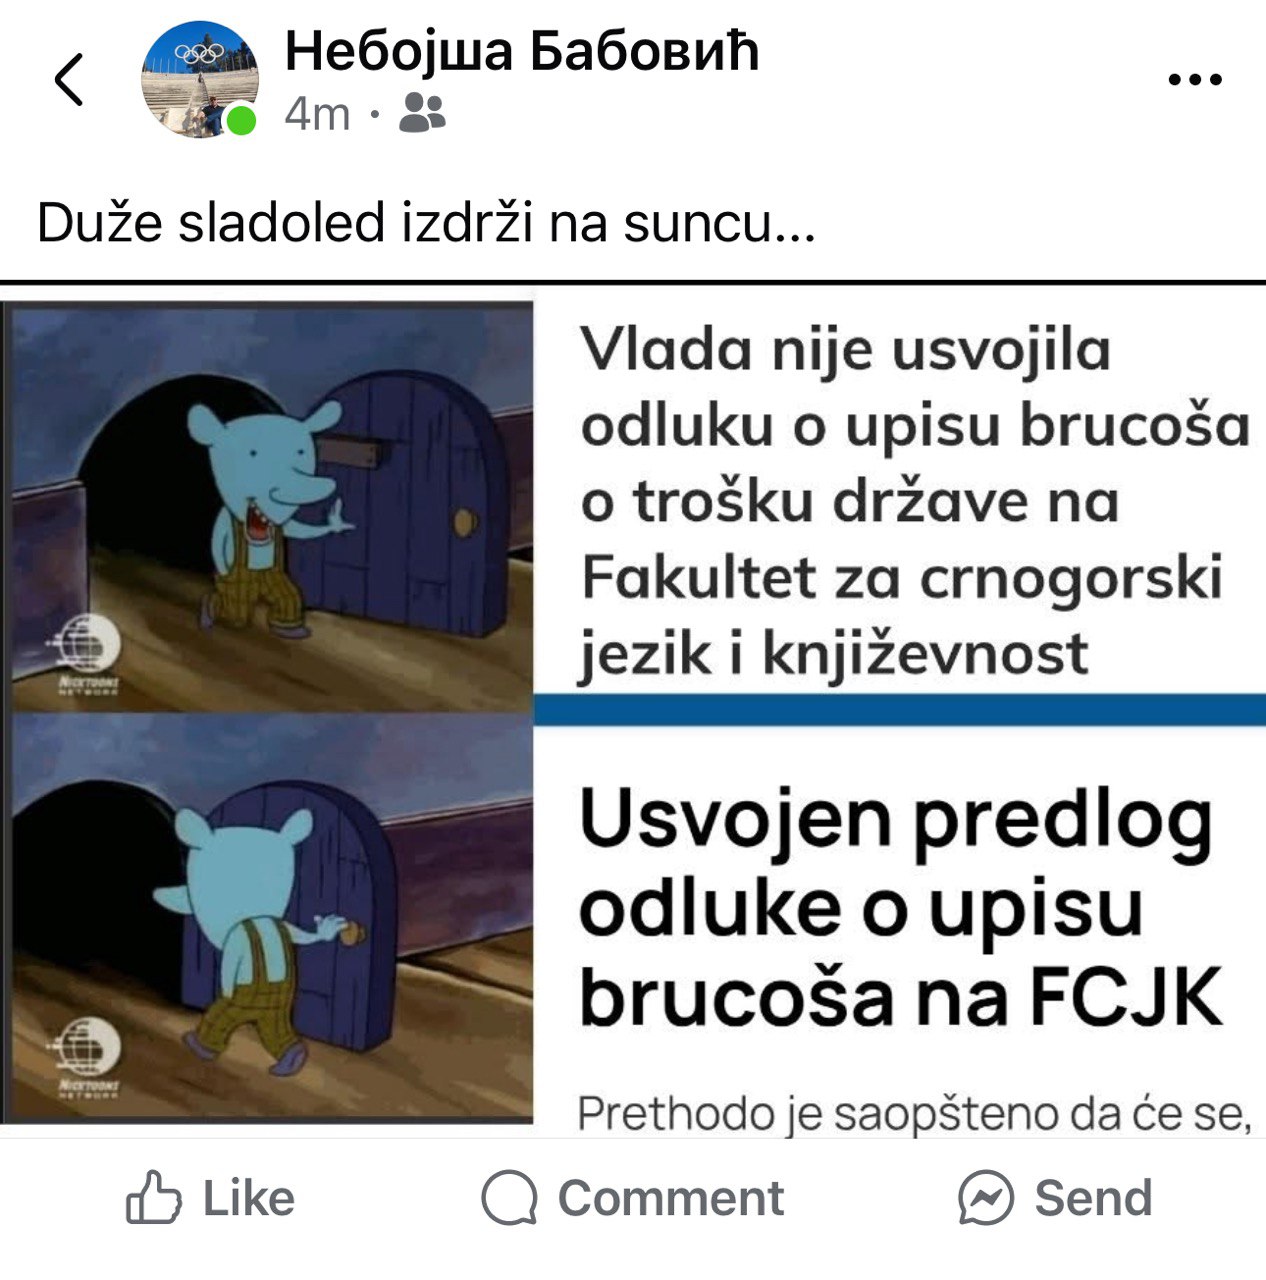Tap the caption "Duže sladoled izdrži na suncu"
The height and width of the screenshot is (1280, 1266).
426,223
